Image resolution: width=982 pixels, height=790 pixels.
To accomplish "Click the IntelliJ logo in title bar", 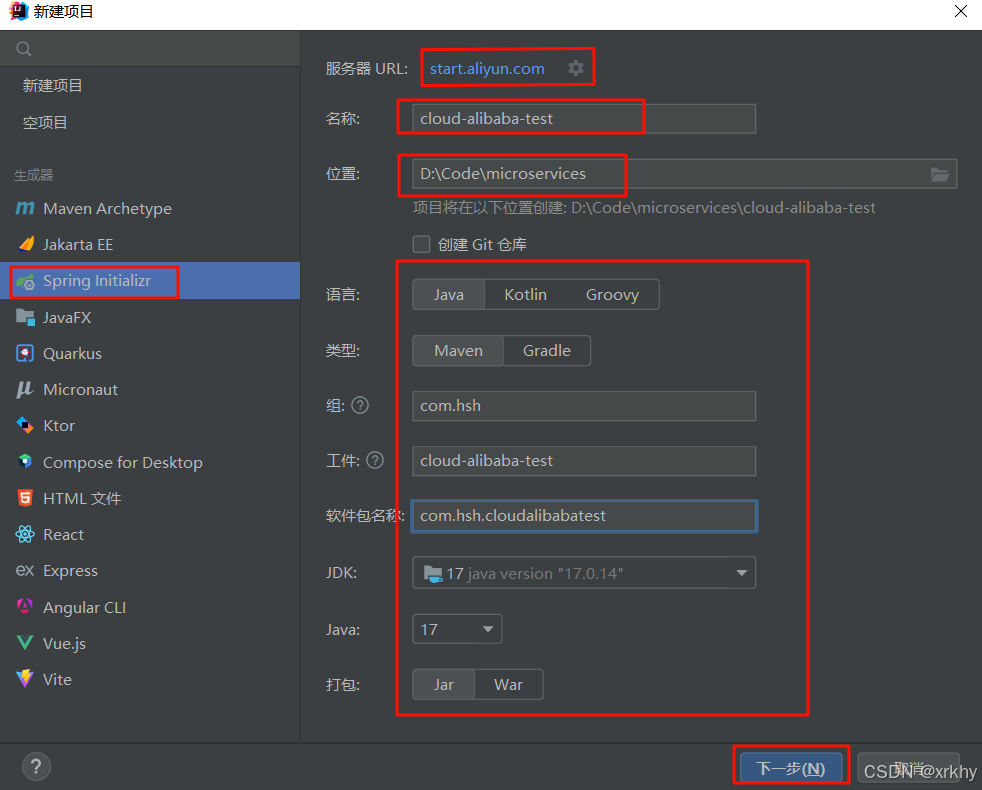I will 19,11.
